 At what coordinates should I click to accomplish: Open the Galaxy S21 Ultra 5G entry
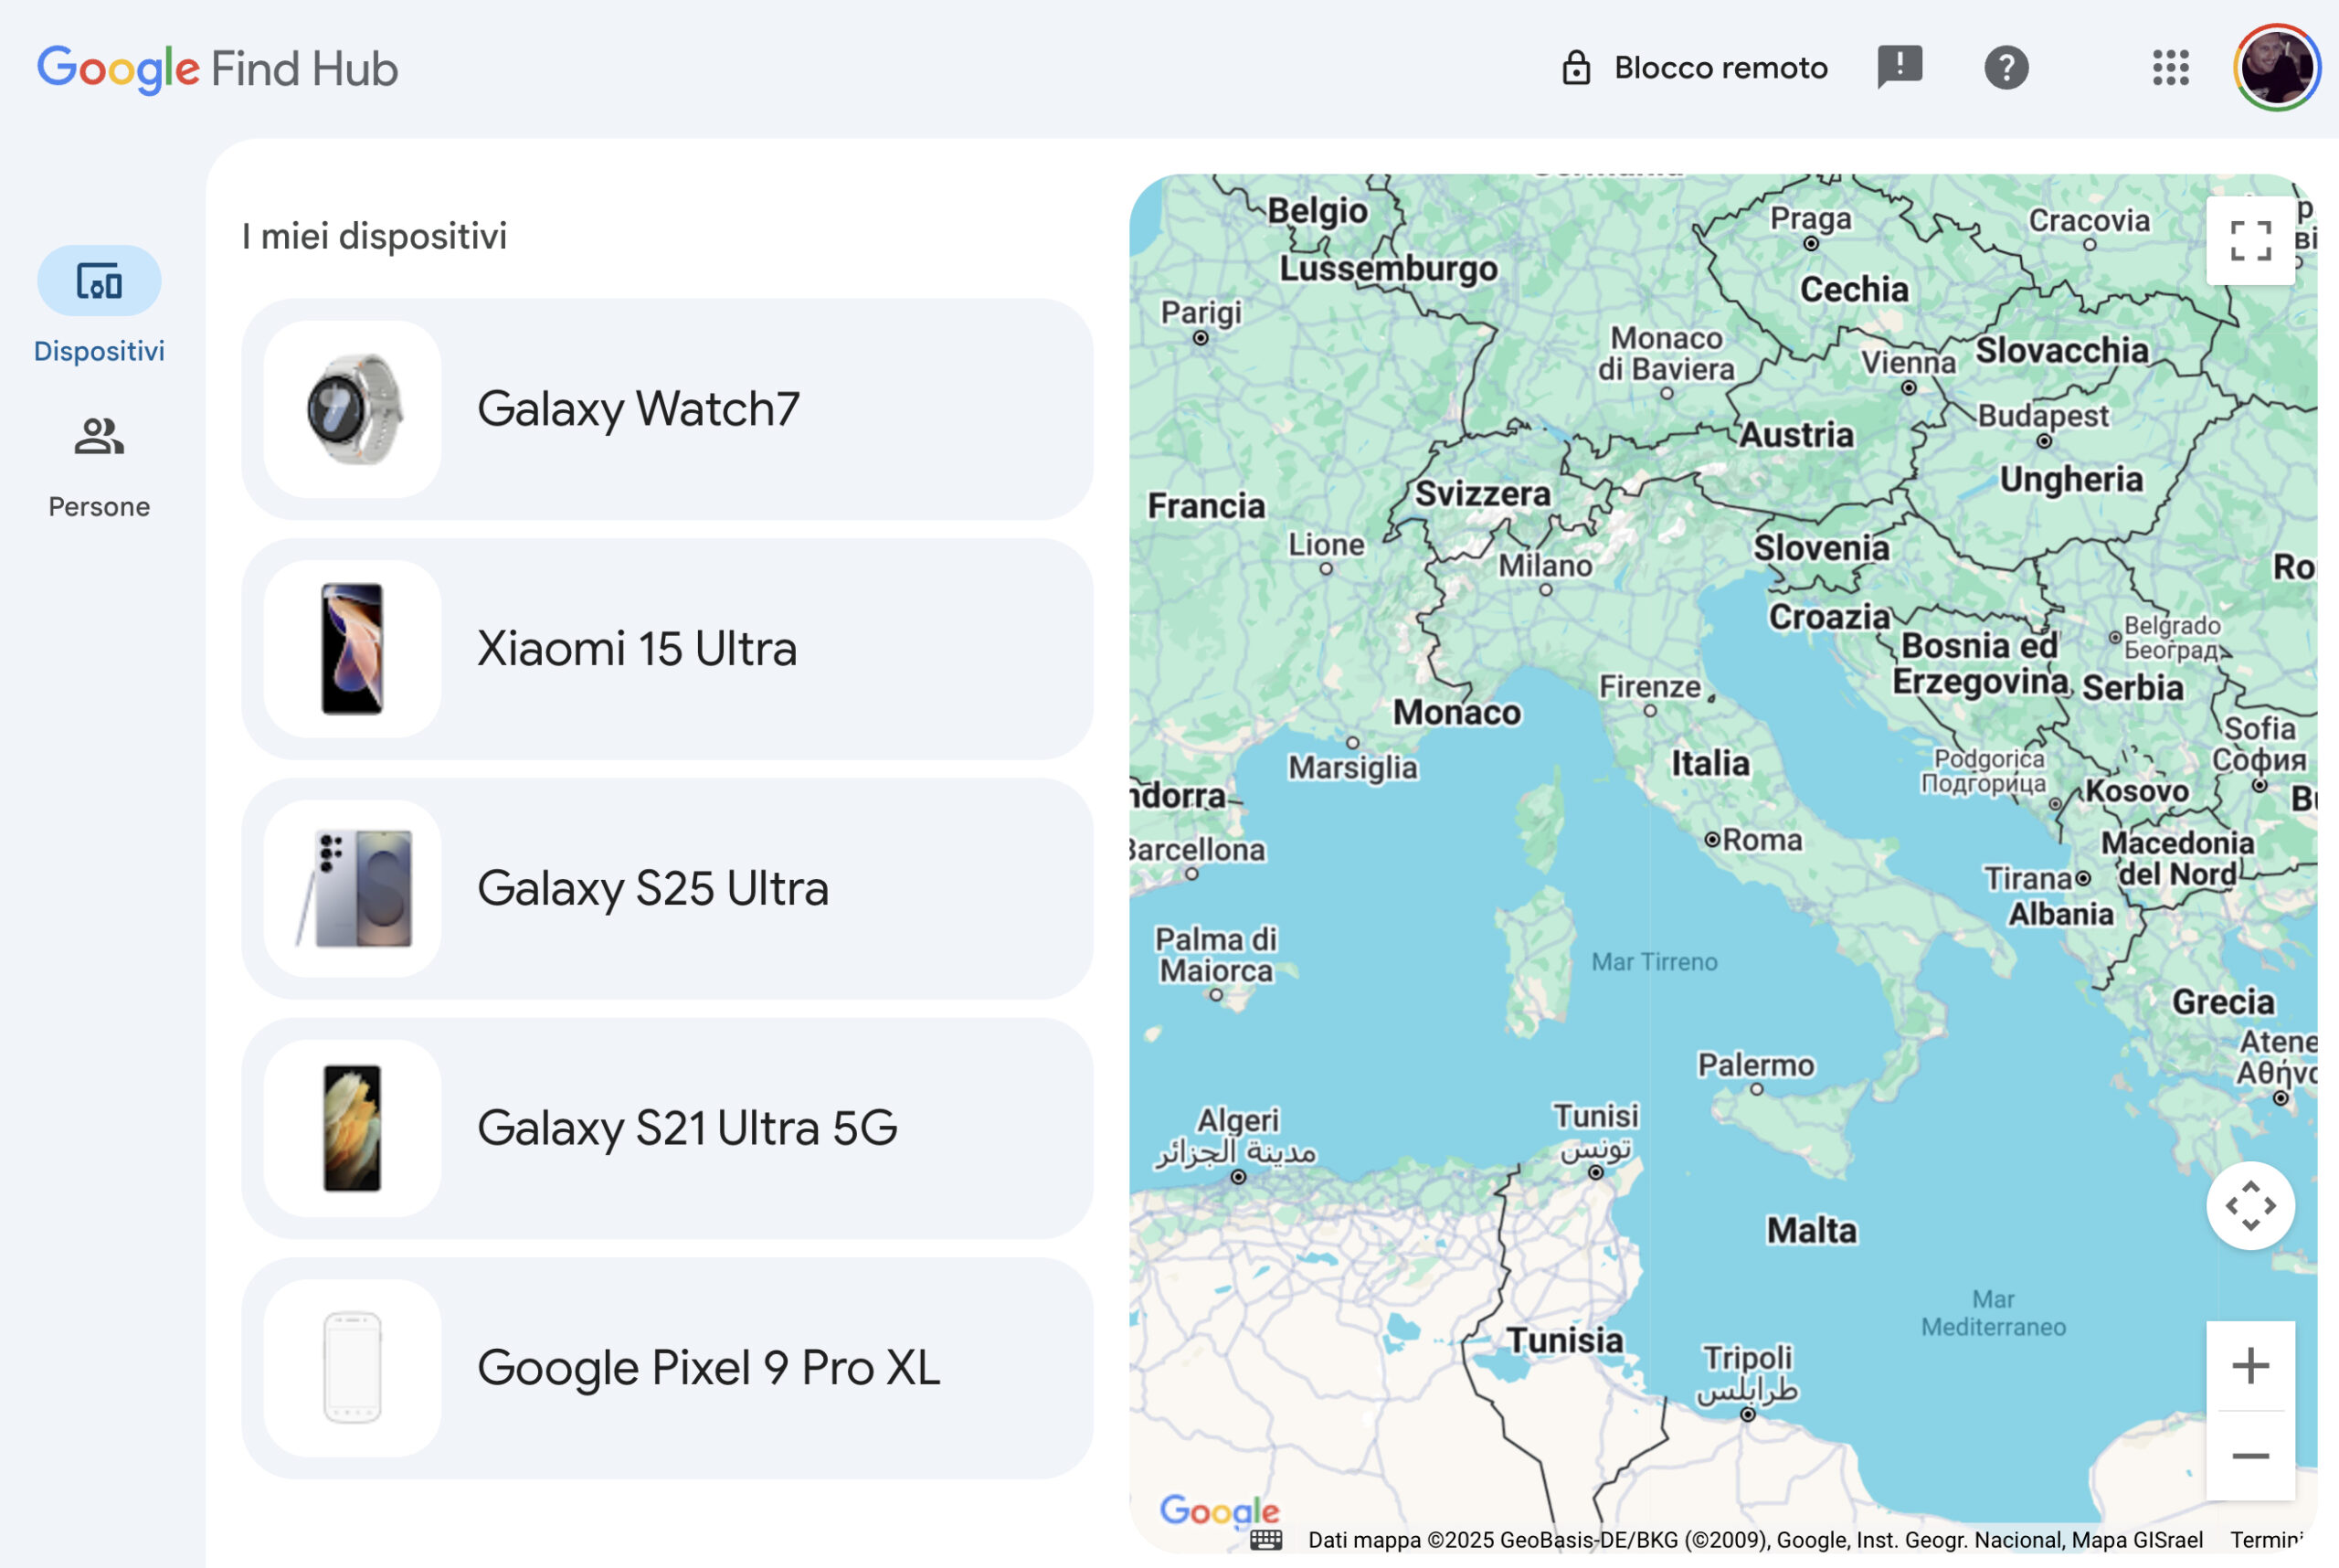(667, 1128)
